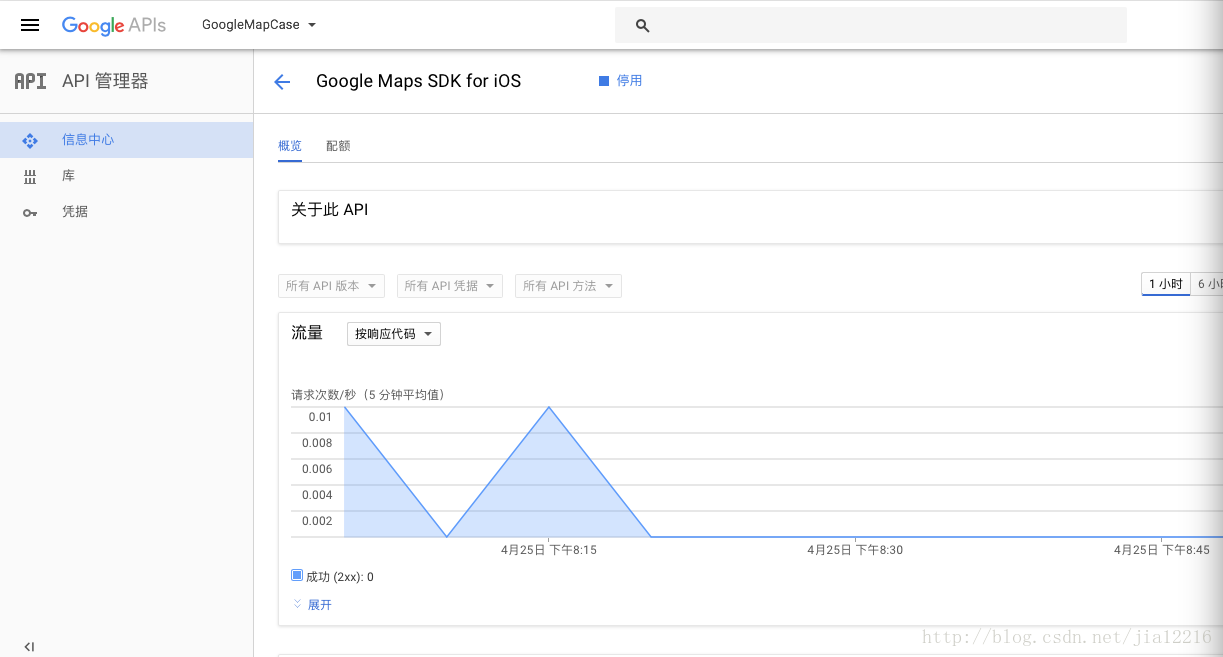Click the 4月25日 下午8:30 axis label
1223x657 pixels.
855,550
